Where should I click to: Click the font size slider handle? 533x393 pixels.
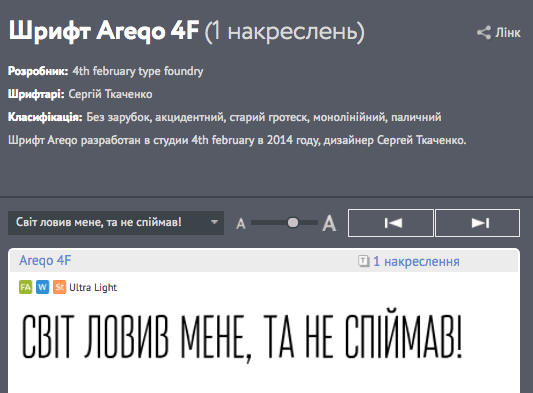293,223
